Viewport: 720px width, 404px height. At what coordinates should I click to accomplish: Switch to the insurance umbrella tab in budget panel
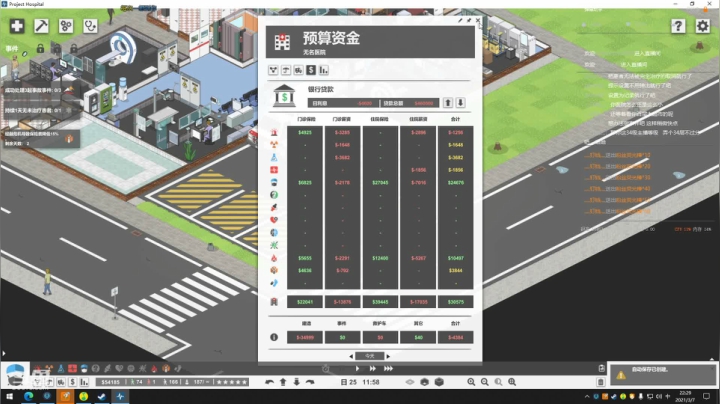pos(286,70)
